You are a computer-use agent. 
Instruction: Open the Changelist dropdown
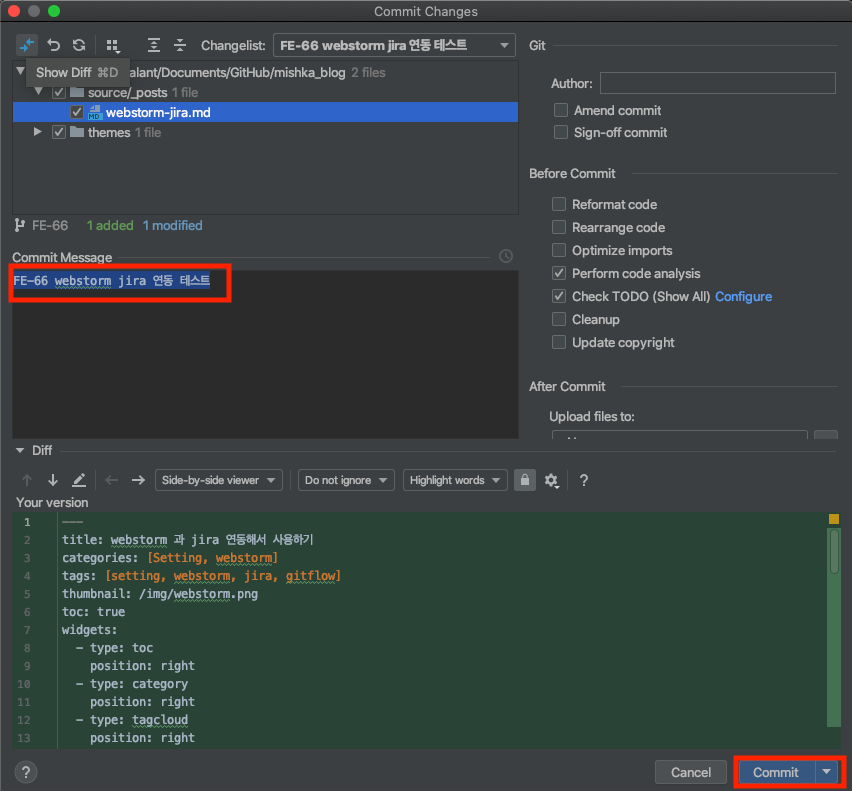point(394,45)
